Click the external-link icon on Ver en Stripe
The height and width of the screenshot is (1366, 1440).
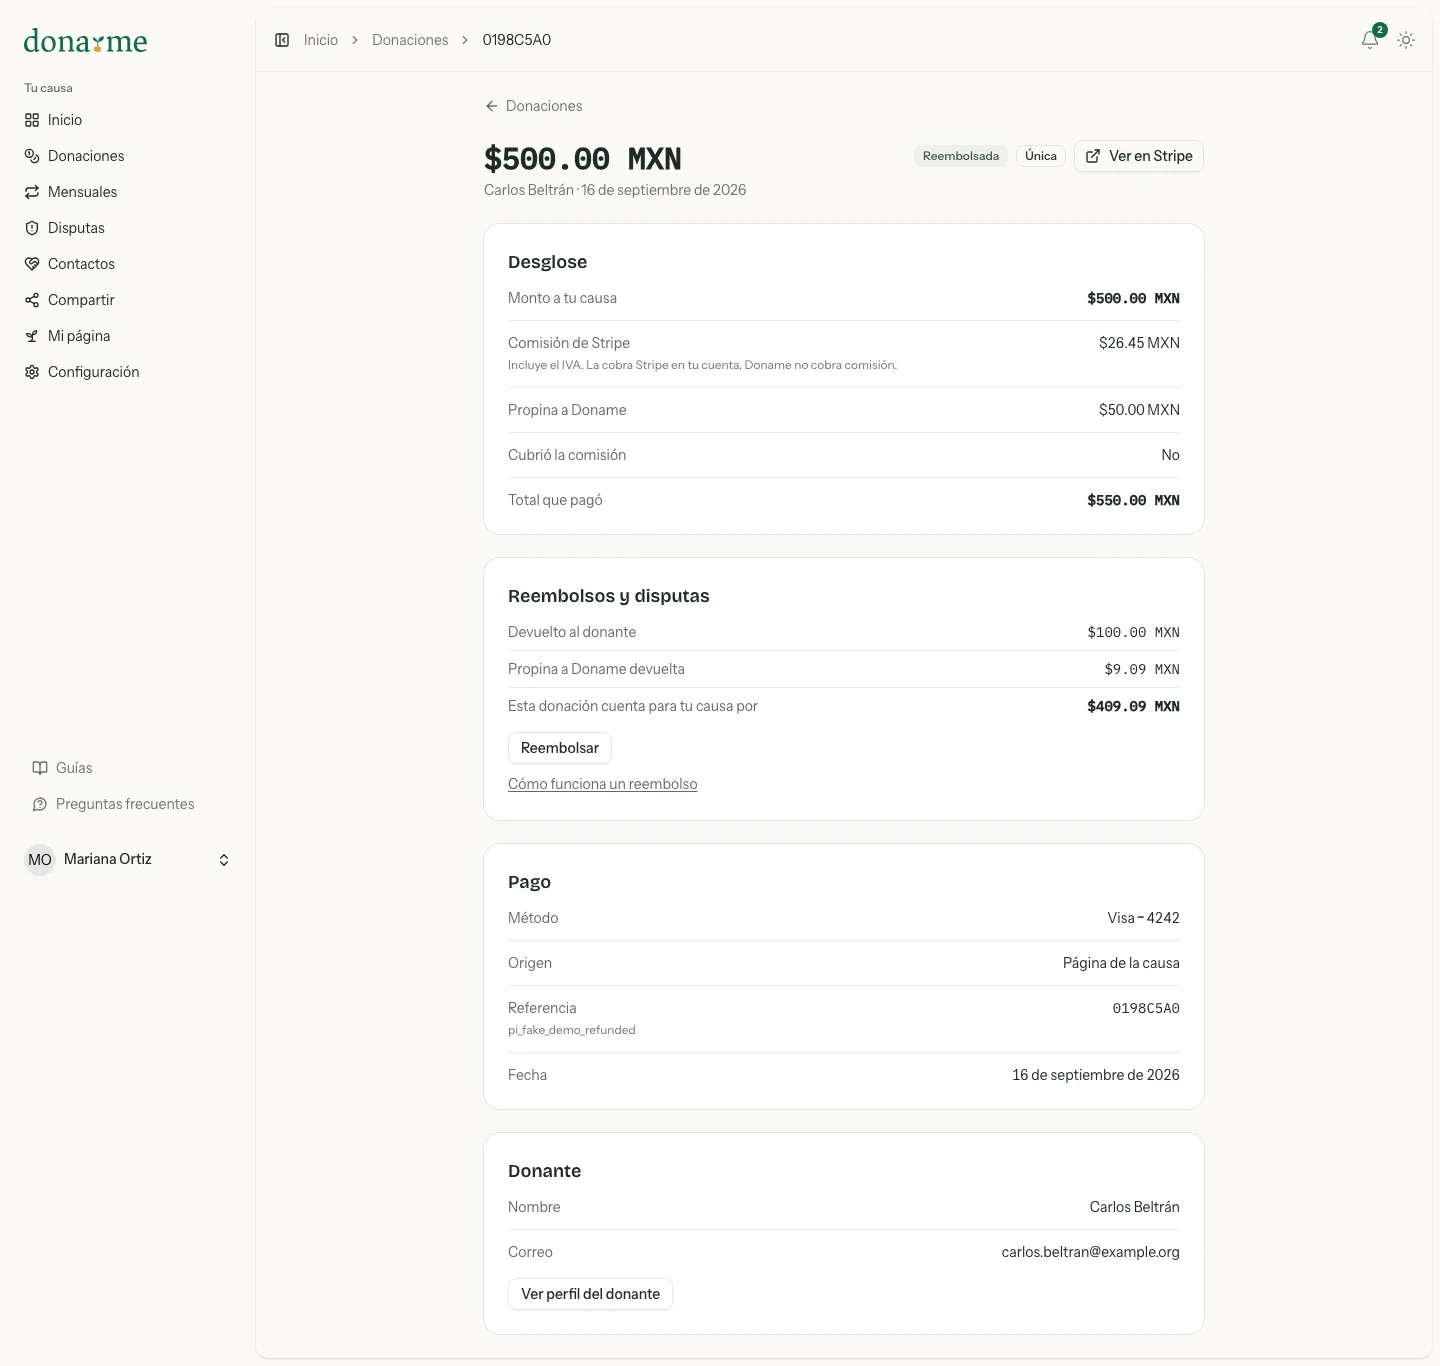[x=1093, y=156]
